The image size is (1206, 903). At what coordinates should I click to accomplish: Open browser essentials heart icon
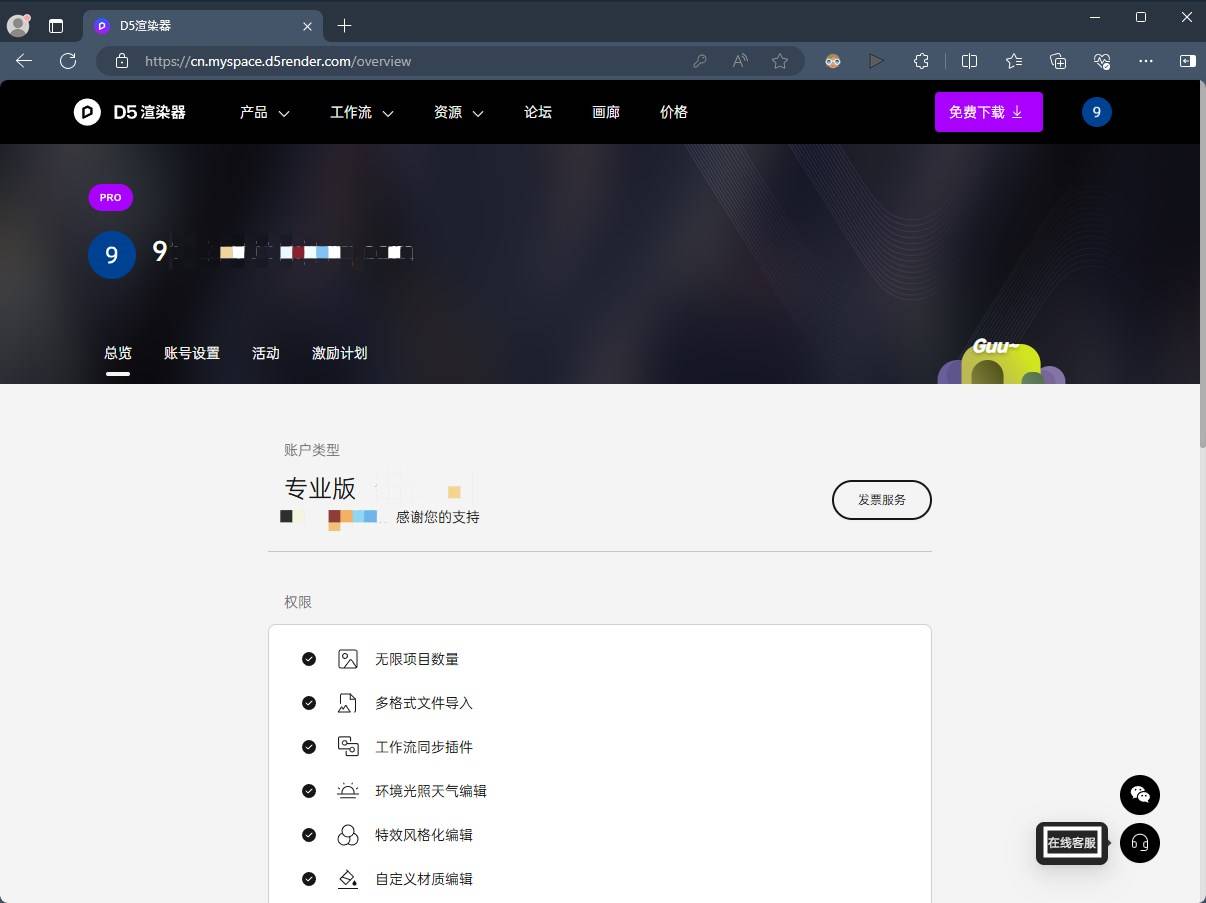click(1102, 61)
